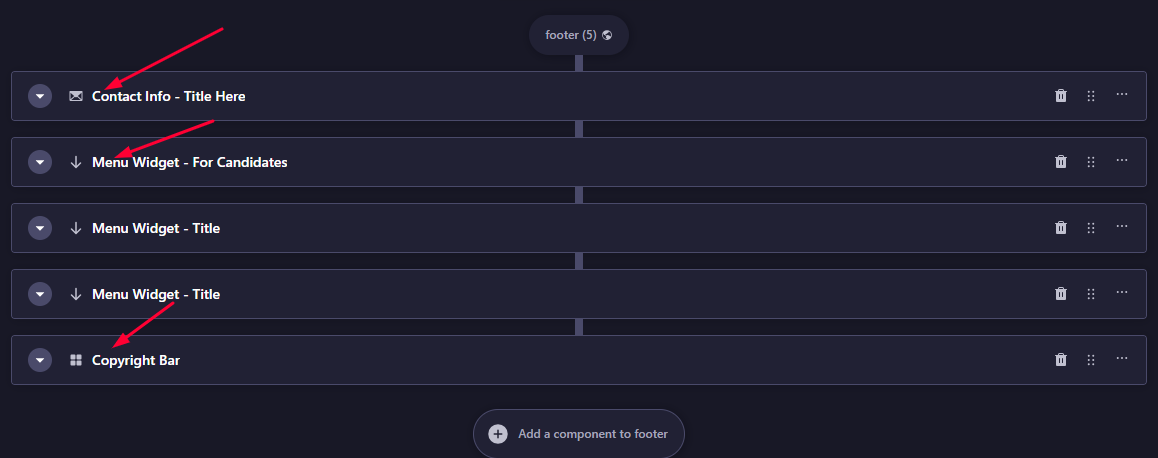
Task: Click the drag handle on For Candidates row
Action: pos(1091,162)
